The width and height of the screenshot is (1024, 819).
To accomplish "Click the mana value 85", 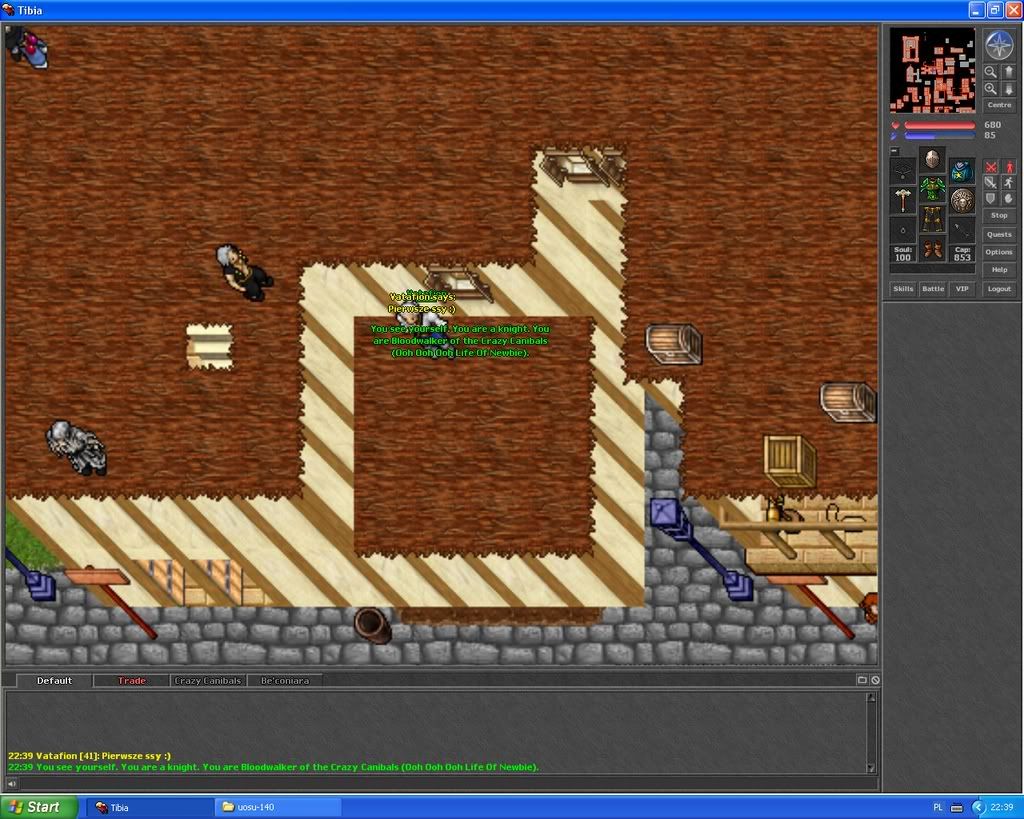I will click(990, 135).
